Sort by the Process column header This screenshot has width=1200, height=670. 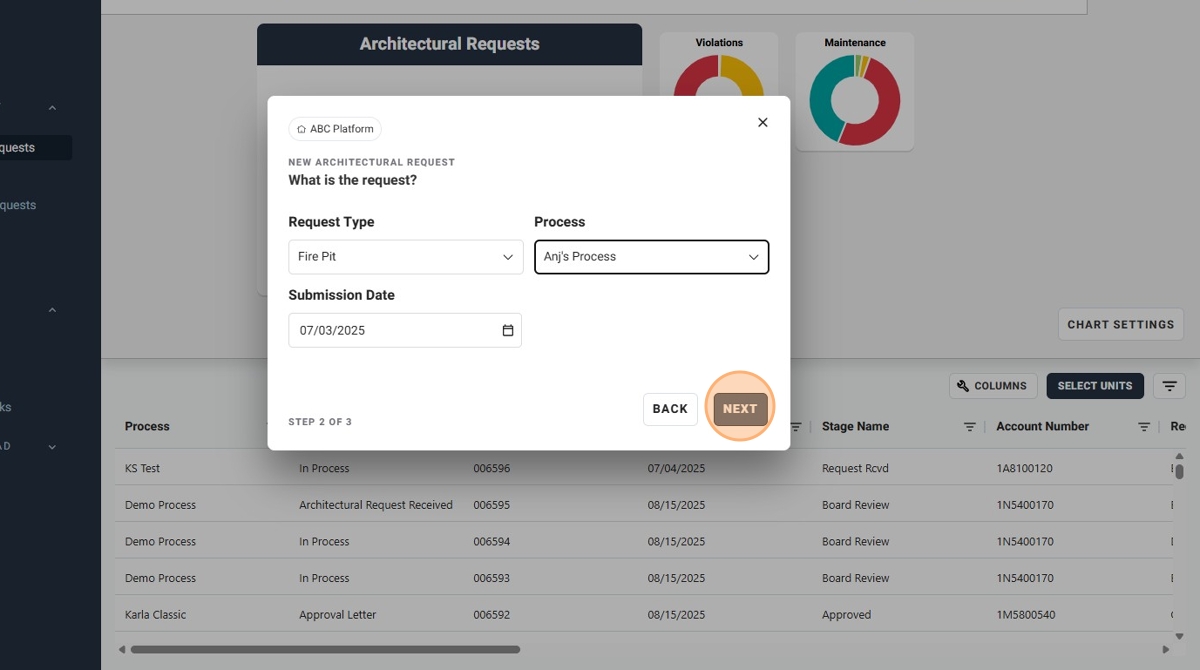[147, 426]
